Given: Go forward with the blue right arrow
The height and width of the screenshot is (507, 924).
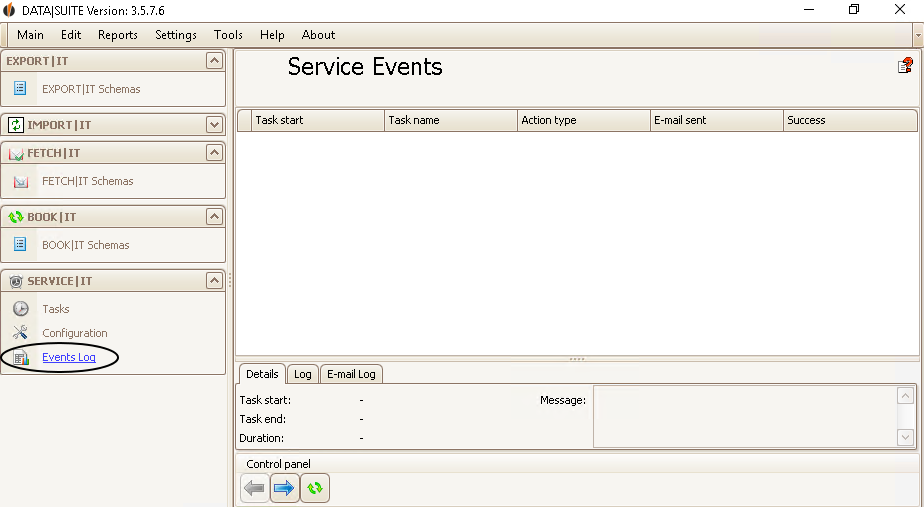Looking at the screenshot, I should click(285, 488).
